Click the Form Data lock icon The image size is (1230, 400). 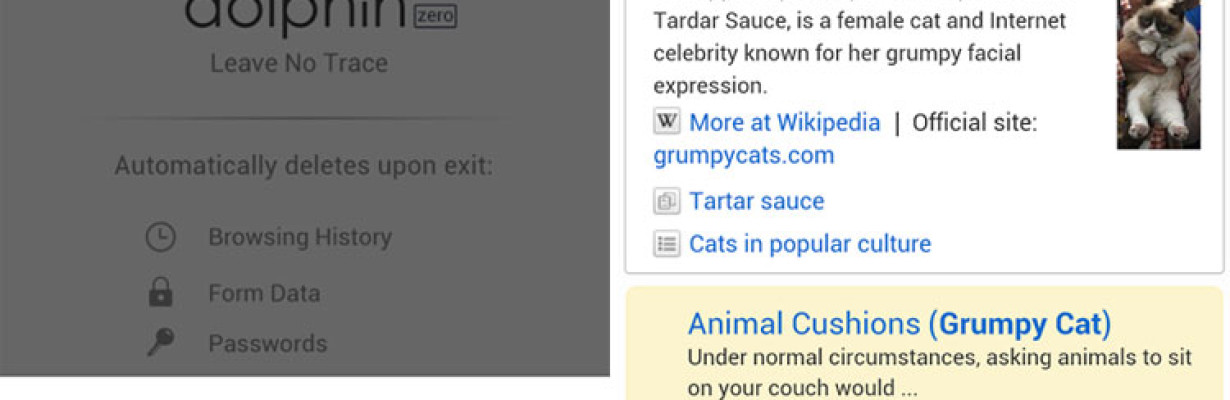pyautogui.click(x=160, y=293)
